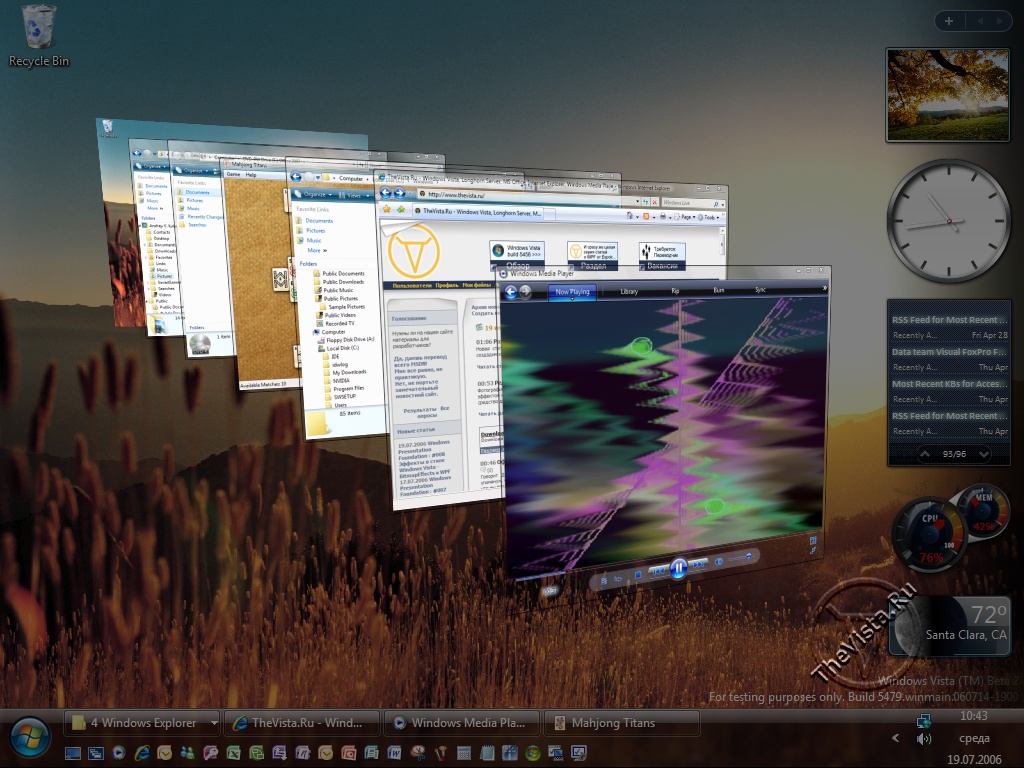Stop playback in Windows Media Player
1024x768 pixels.
tap(638, 575)
